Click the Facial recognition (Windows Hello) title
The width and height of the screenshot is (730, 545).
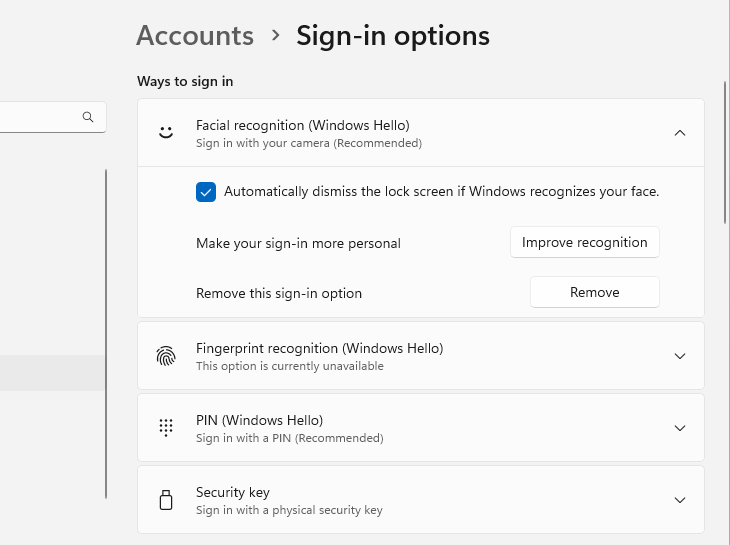[x=302, y=125]
